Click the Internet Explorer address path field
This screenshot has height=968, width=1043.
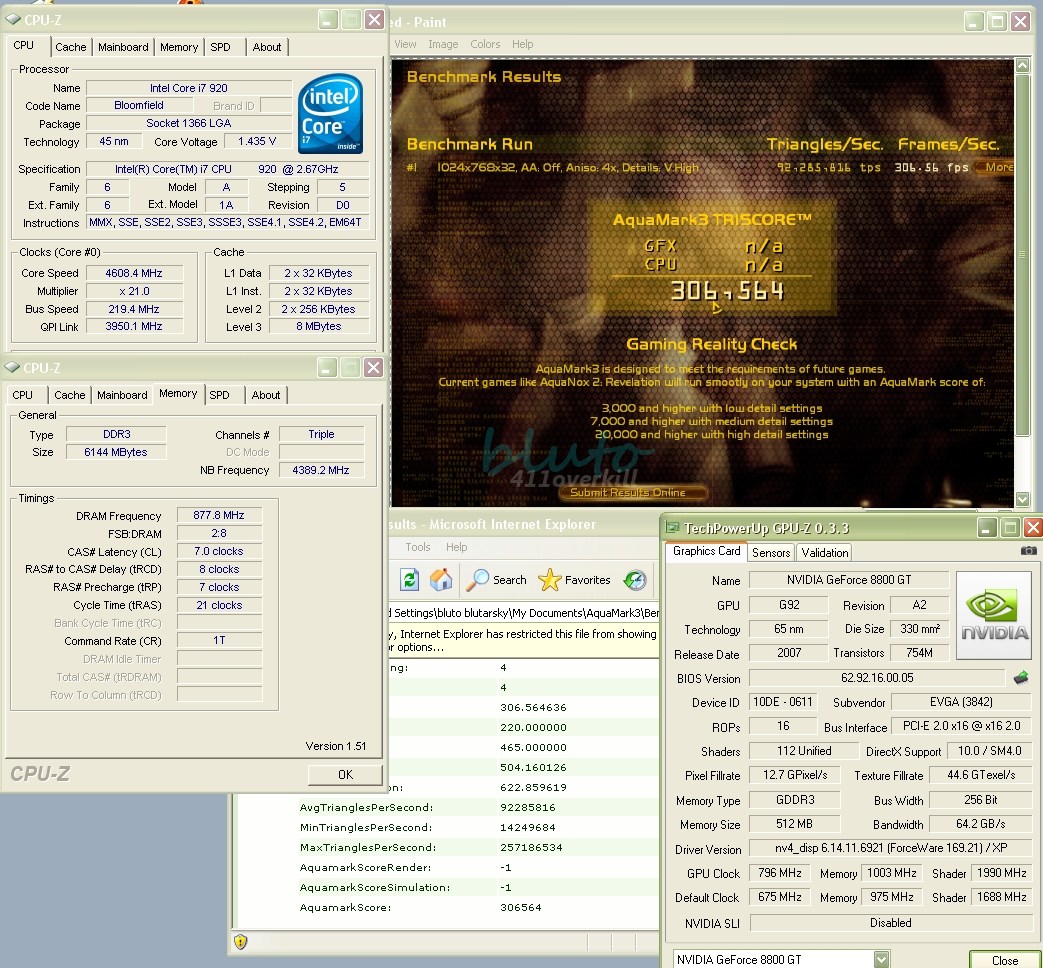tap(523, 613)
